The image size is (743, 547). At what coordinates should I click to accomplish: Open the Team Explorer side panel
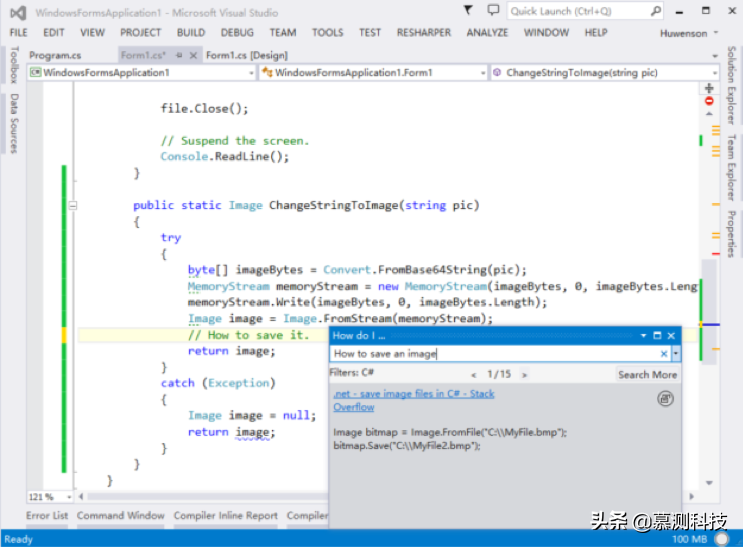[731, 168]
